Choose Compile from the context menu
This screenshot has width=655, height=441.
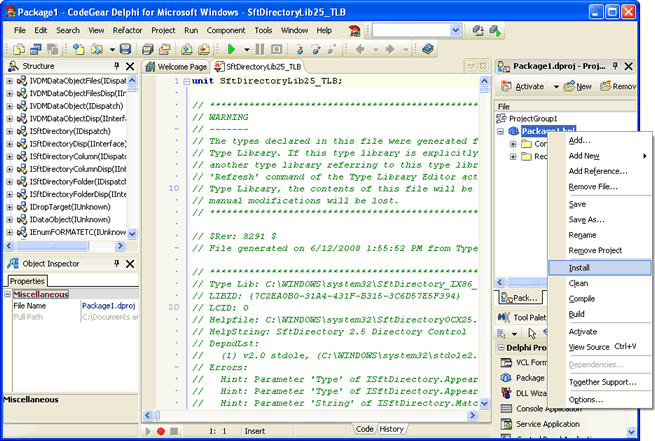click(599, 299)
